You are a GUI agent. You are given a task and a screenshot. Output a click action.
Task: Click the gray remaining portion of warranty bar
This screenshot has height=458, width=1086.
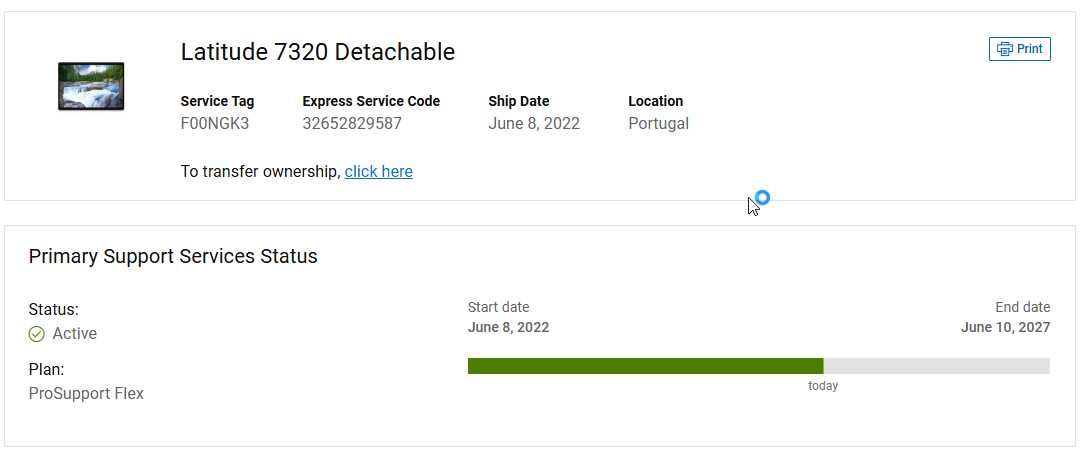[936, 366]
